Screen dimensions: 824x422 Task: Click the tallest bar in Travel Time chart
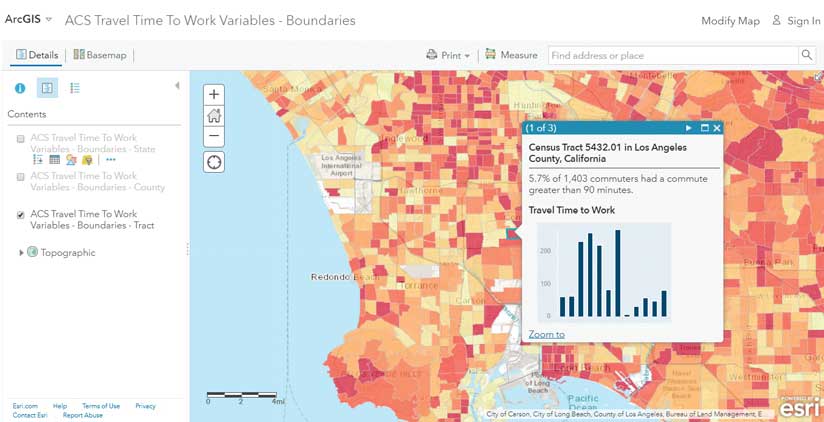pyautogui.click(x=618, y=273)
